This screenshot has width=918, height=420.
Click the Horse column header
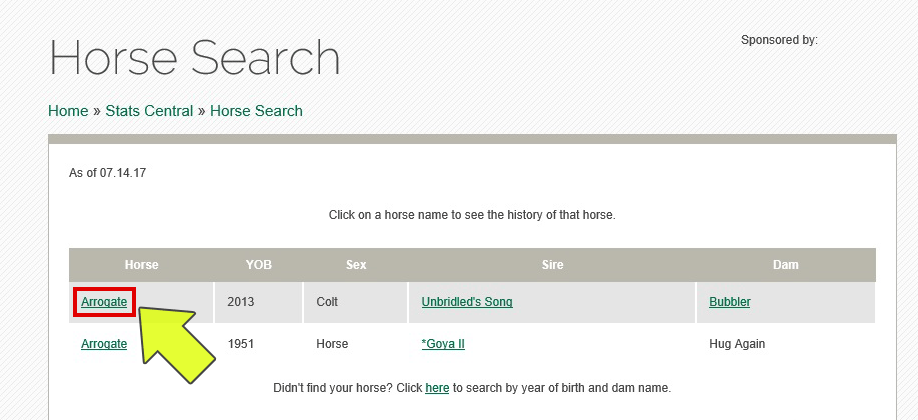[x=141, y=265]
